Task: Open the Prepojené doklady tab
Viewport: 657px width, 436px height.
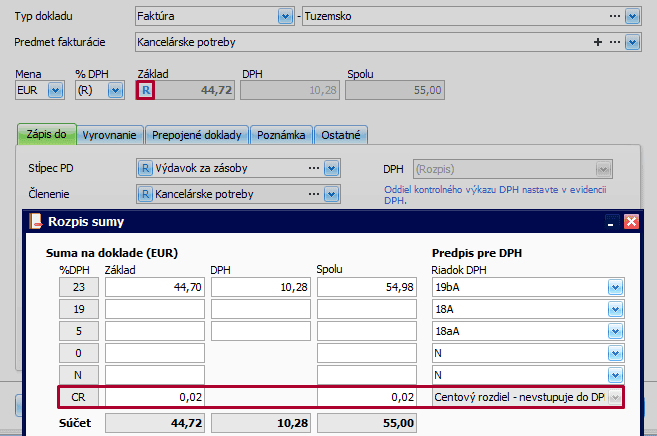Action: 198,135
